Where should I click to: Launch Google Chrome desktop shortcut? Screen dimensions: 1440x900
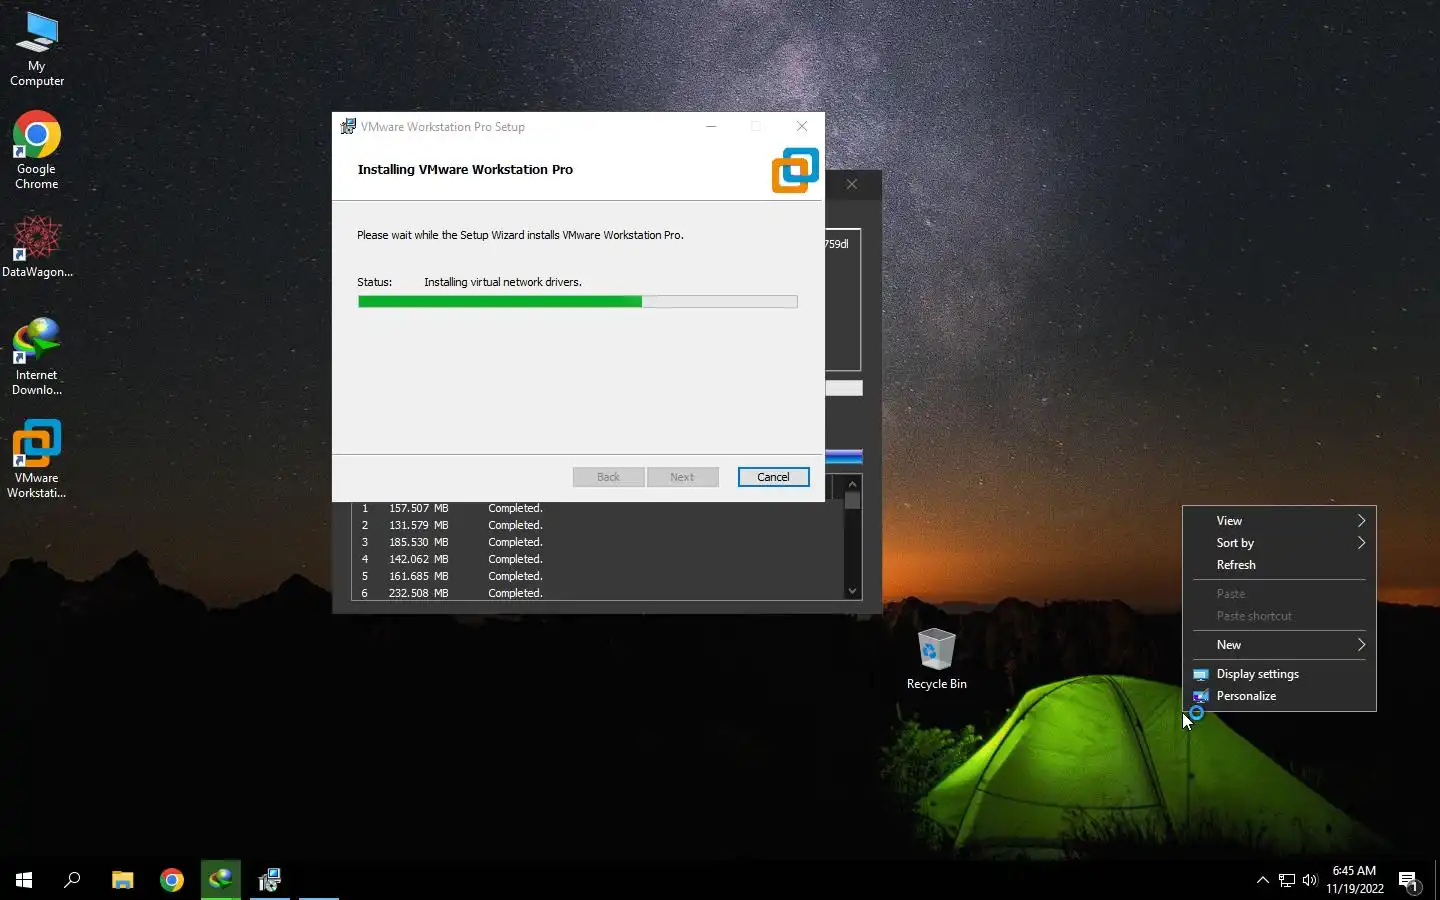tap(37, 150)
